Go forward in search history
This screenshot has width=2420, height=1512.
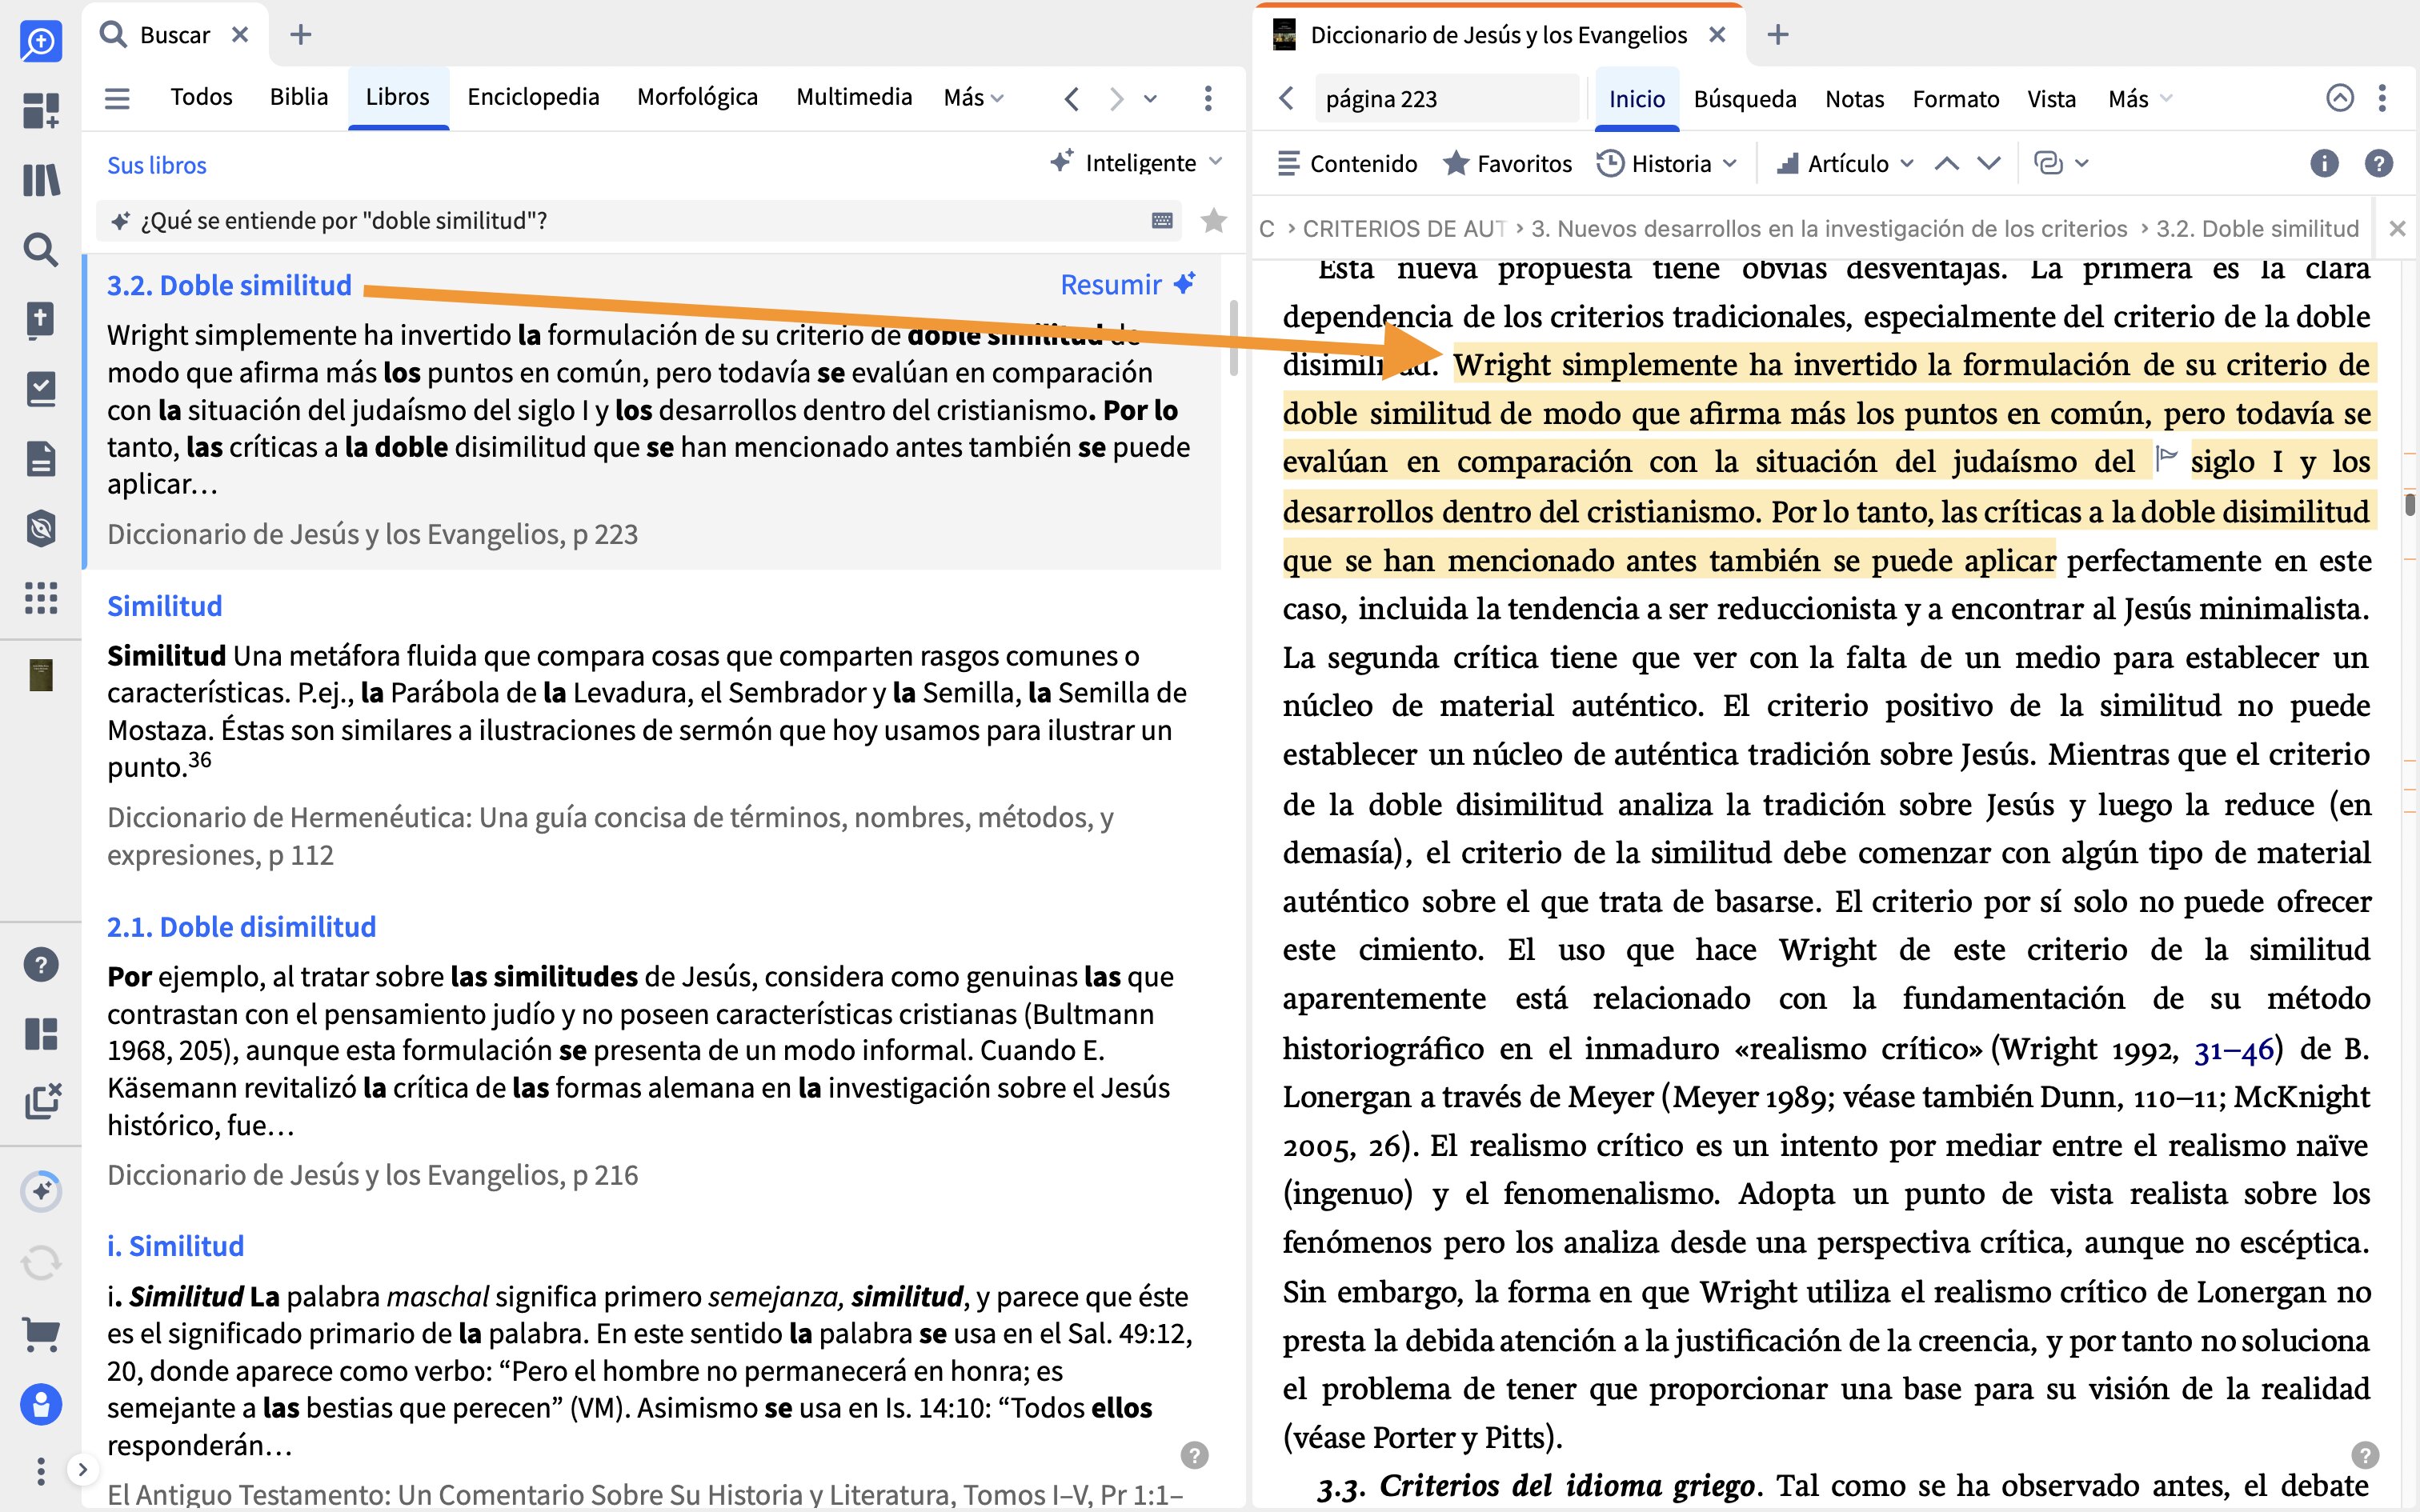point(1116,98)
